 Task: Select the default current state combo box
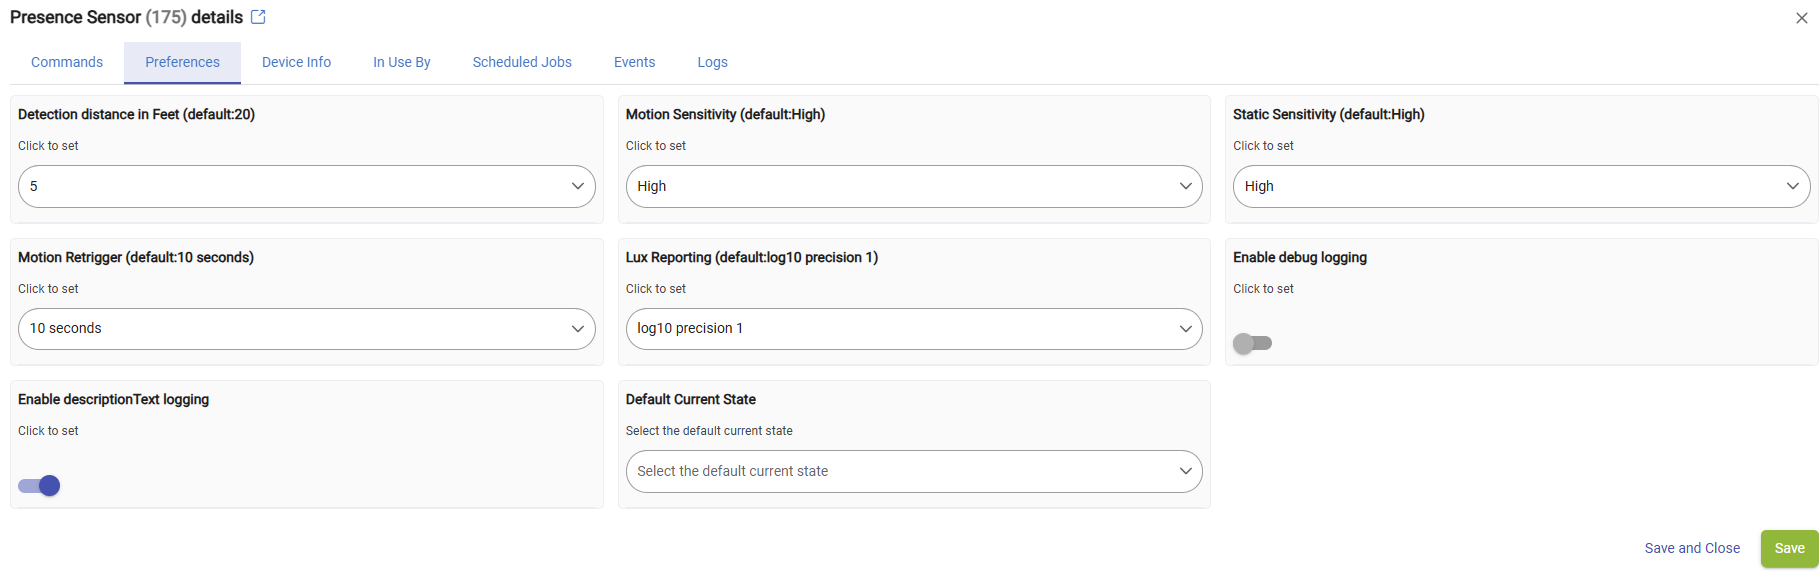click(914, 471)
